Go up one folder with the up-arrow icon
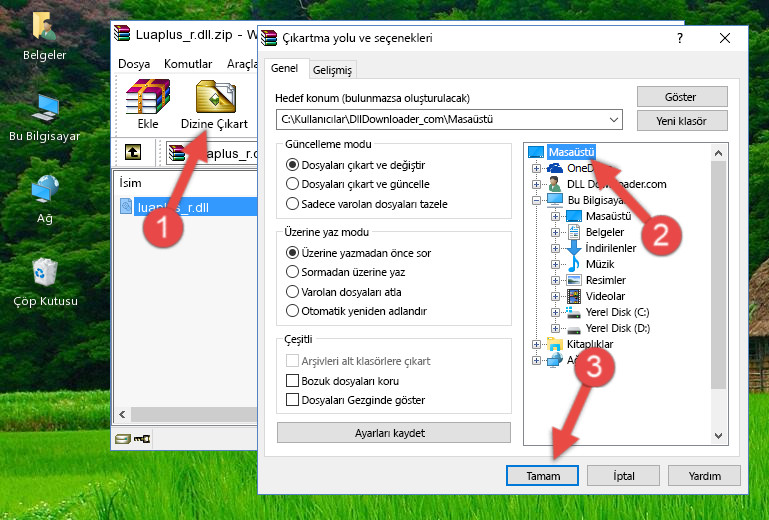This screenshot has height=520, width=769. click(133, 152)
